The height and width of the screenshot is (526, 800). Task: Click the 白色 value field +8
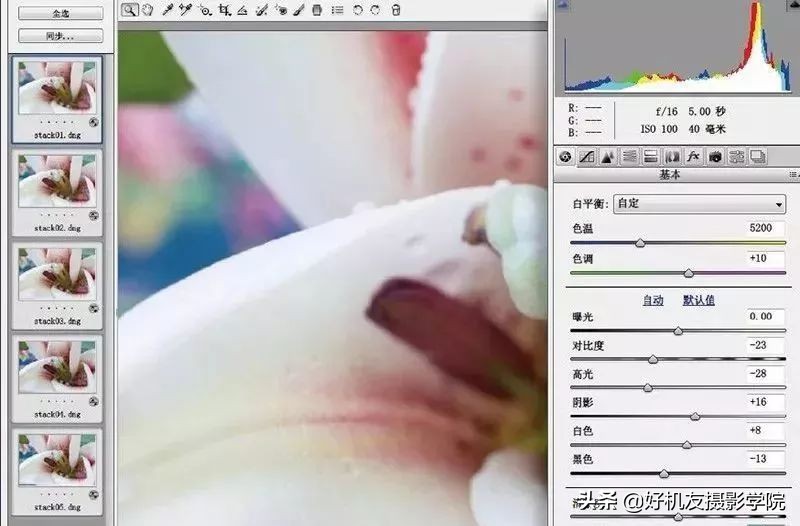point(765,431)
